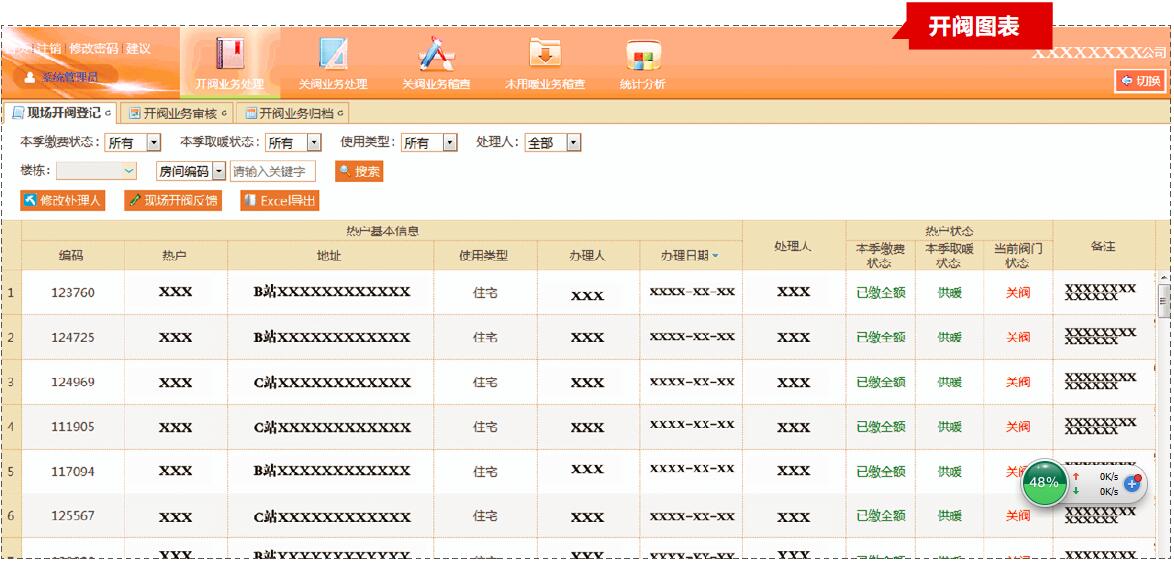Focus the 请输入关键字 keyword input field
Screen dimensions: 1174x562
pyautogui.click(x=273, y=172)
